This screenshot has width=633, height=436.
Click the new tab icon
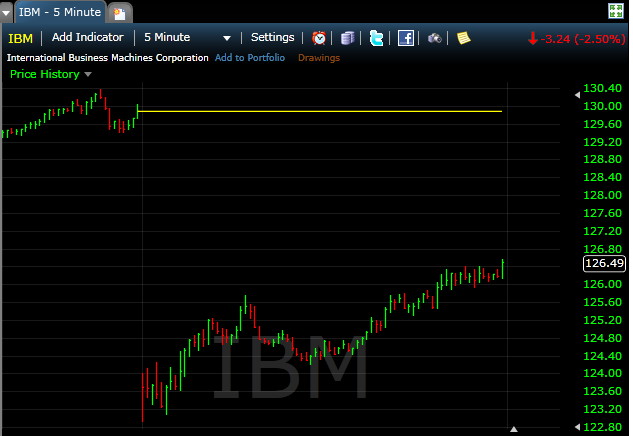(x=119, y=12)
